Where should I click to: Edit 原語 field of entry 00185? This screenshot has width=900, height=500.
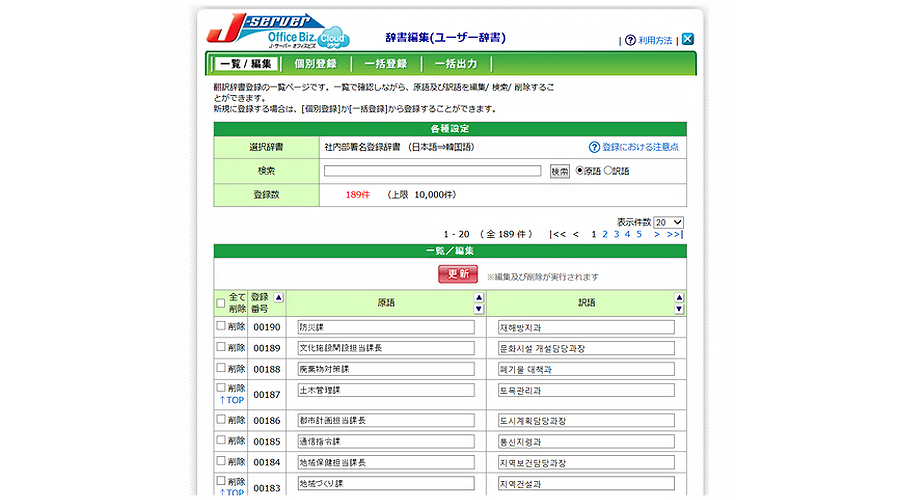coord(386,441)
